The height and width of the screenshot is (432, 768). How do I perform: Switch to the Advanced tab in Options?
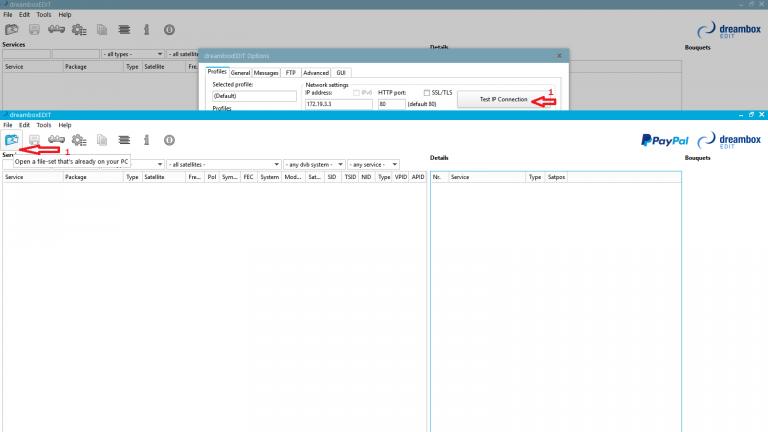pyautogui.click(x=316, y=73)
